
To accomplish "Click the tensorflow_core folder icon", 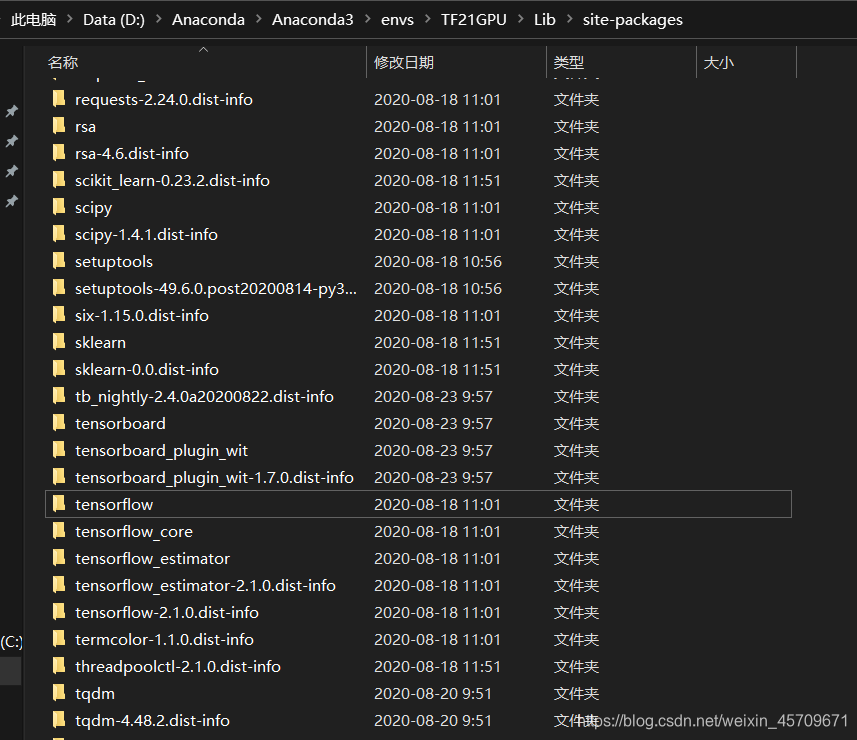I will (58, 531).
